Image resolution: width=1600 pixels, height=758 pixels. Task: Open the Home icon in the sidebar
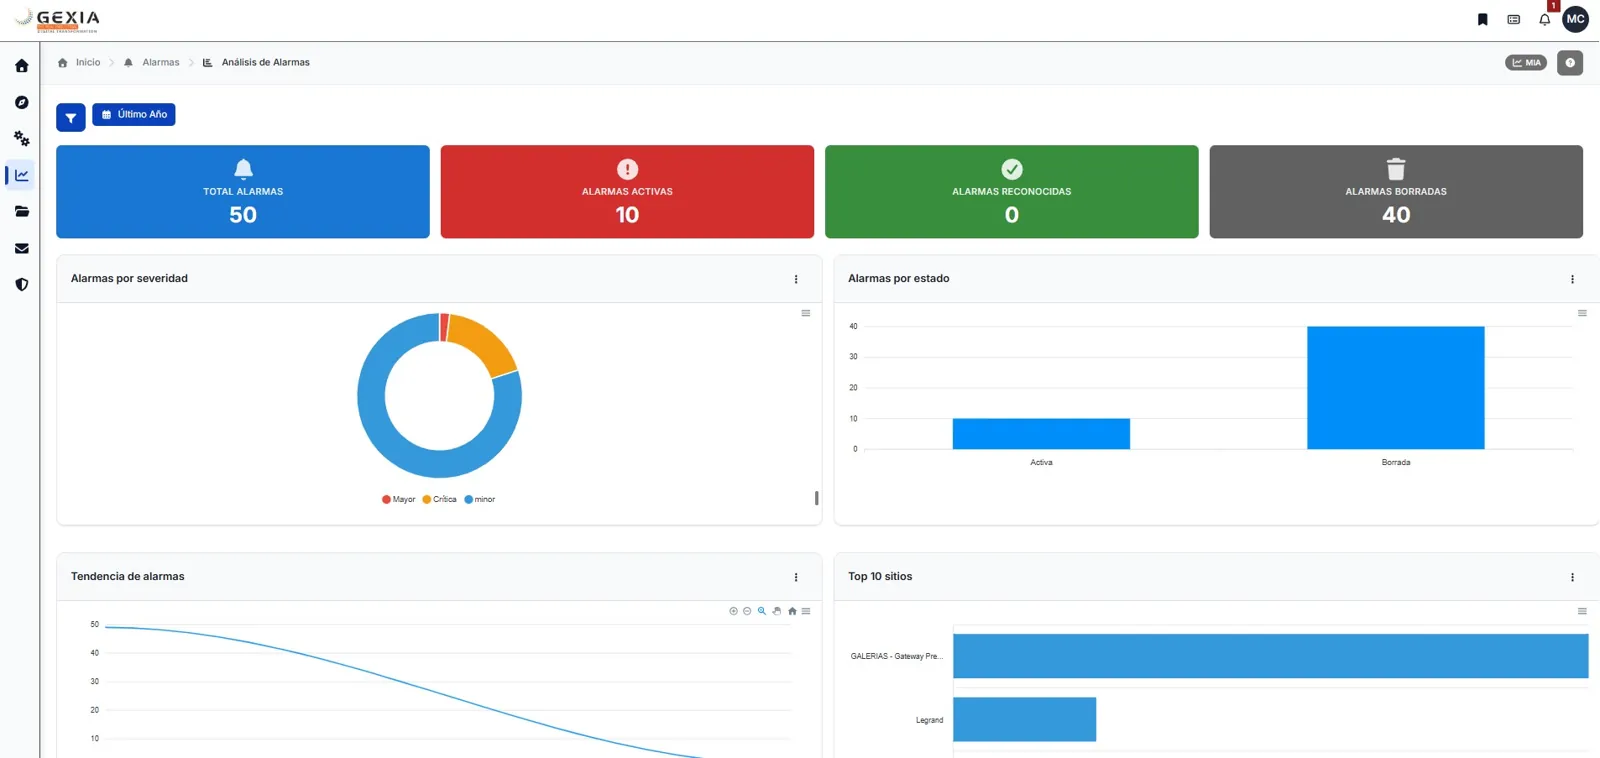point(21,66)
